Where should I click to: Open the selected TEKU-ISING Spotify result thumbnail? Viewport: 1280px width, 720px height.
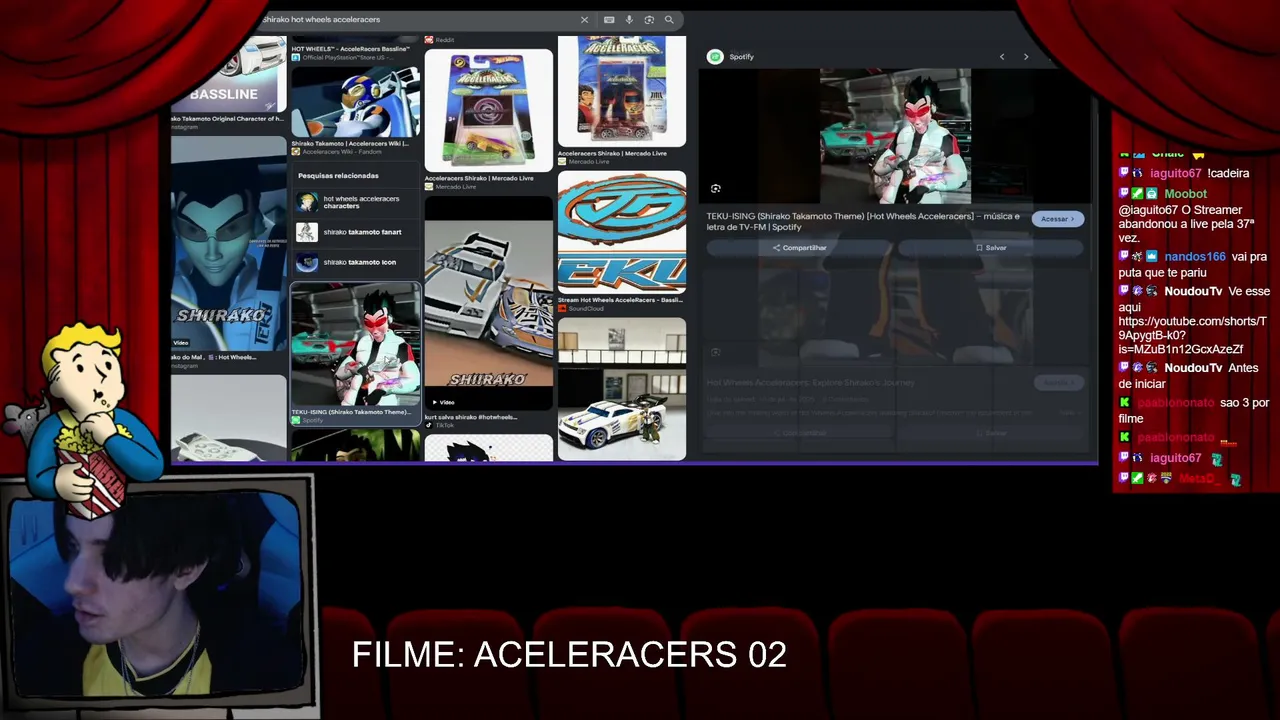[x=355, y=346]
